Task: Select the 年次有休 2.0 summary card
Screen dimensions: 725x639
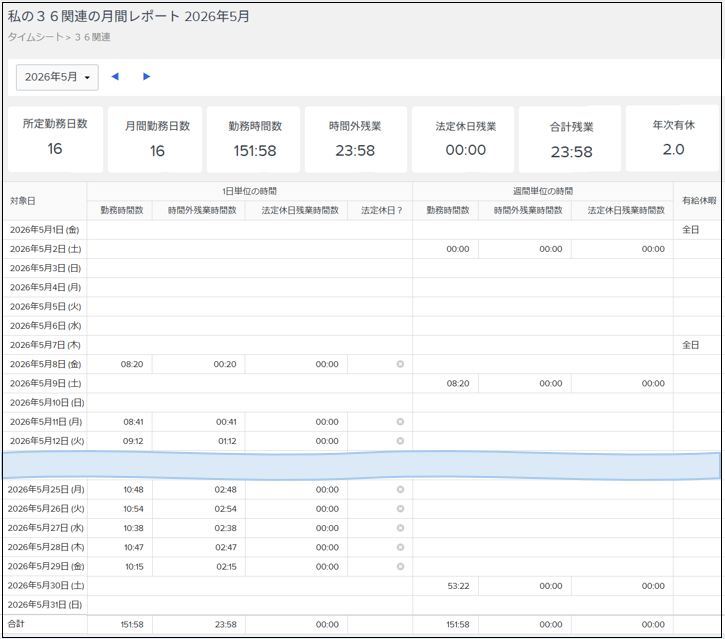Action: click(x=673, y=139)
